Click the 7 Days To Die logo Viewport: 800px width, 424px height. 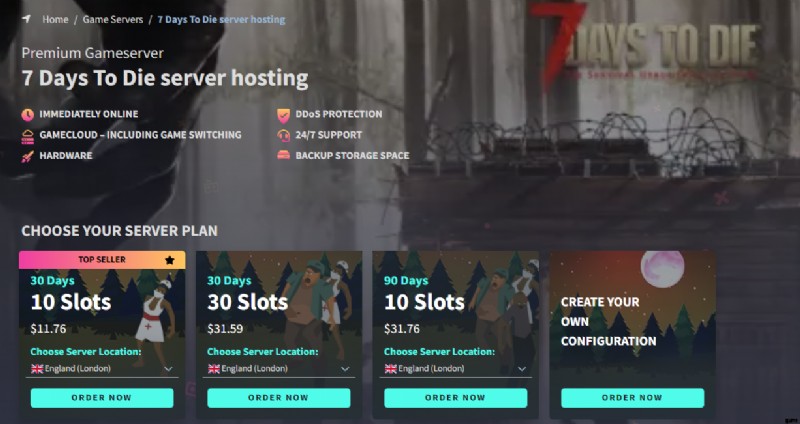pos(644,47)
